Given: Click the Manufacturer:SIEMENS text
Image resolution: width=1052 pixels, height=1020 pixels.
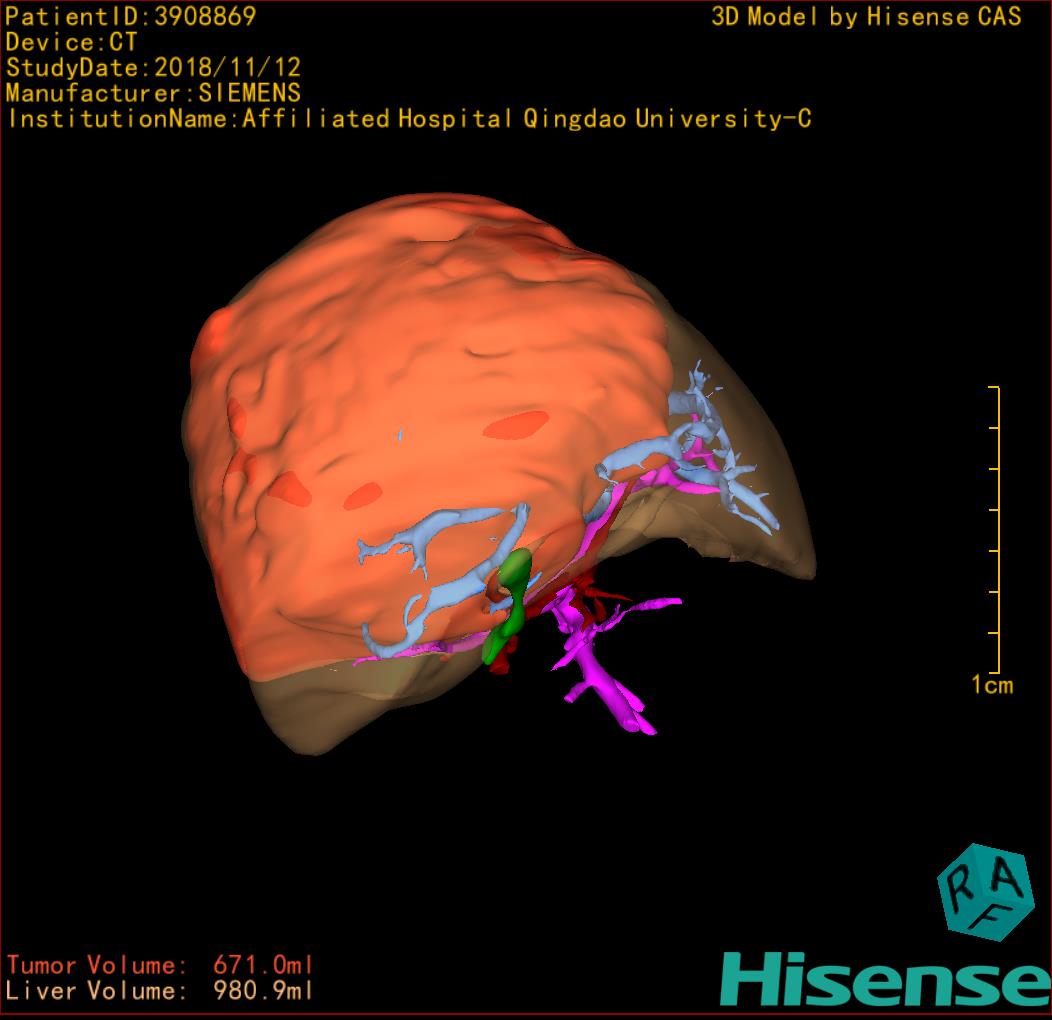Looking at the screenshot, I should tap(153, 93).
